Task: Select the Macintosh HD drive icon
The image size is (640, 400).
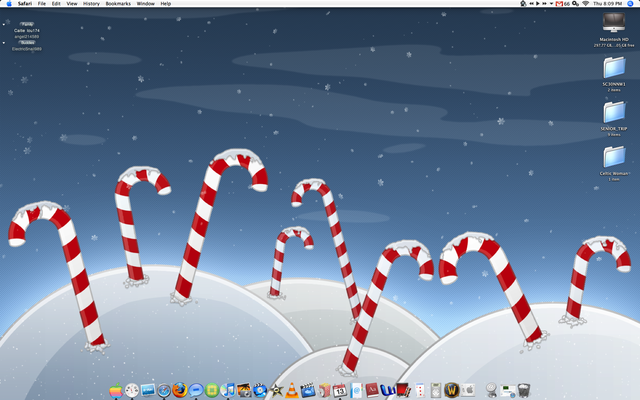Action: (x=614, y=23)
